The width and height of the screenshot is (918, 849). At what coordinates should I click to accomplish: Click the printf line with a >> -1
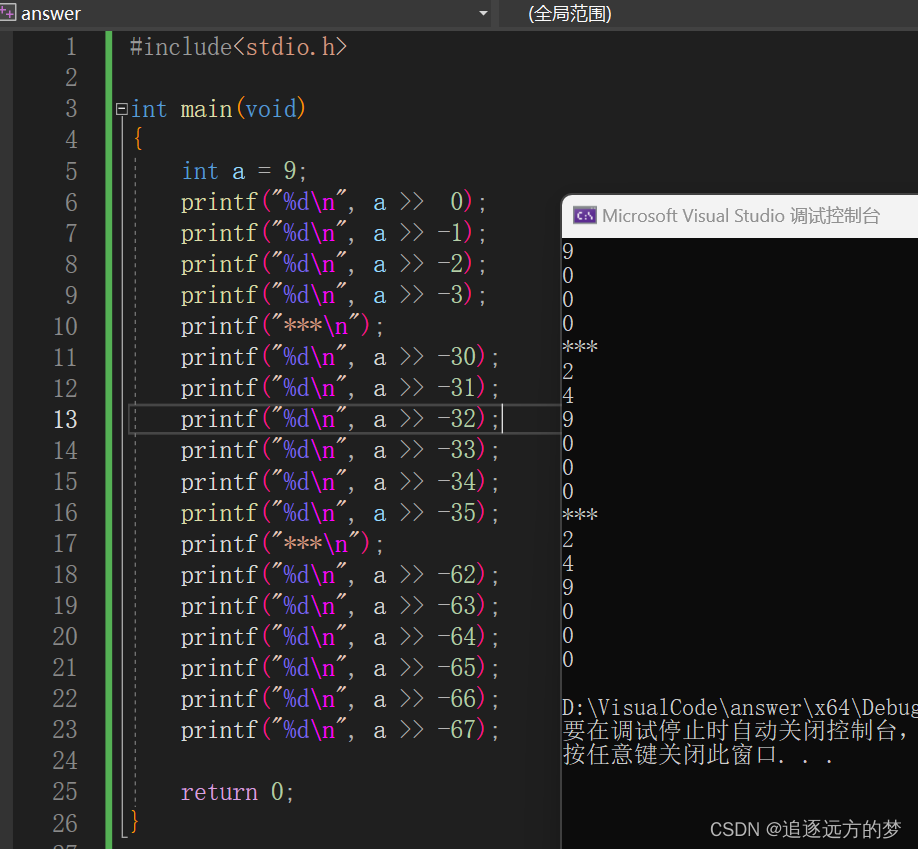333,234
